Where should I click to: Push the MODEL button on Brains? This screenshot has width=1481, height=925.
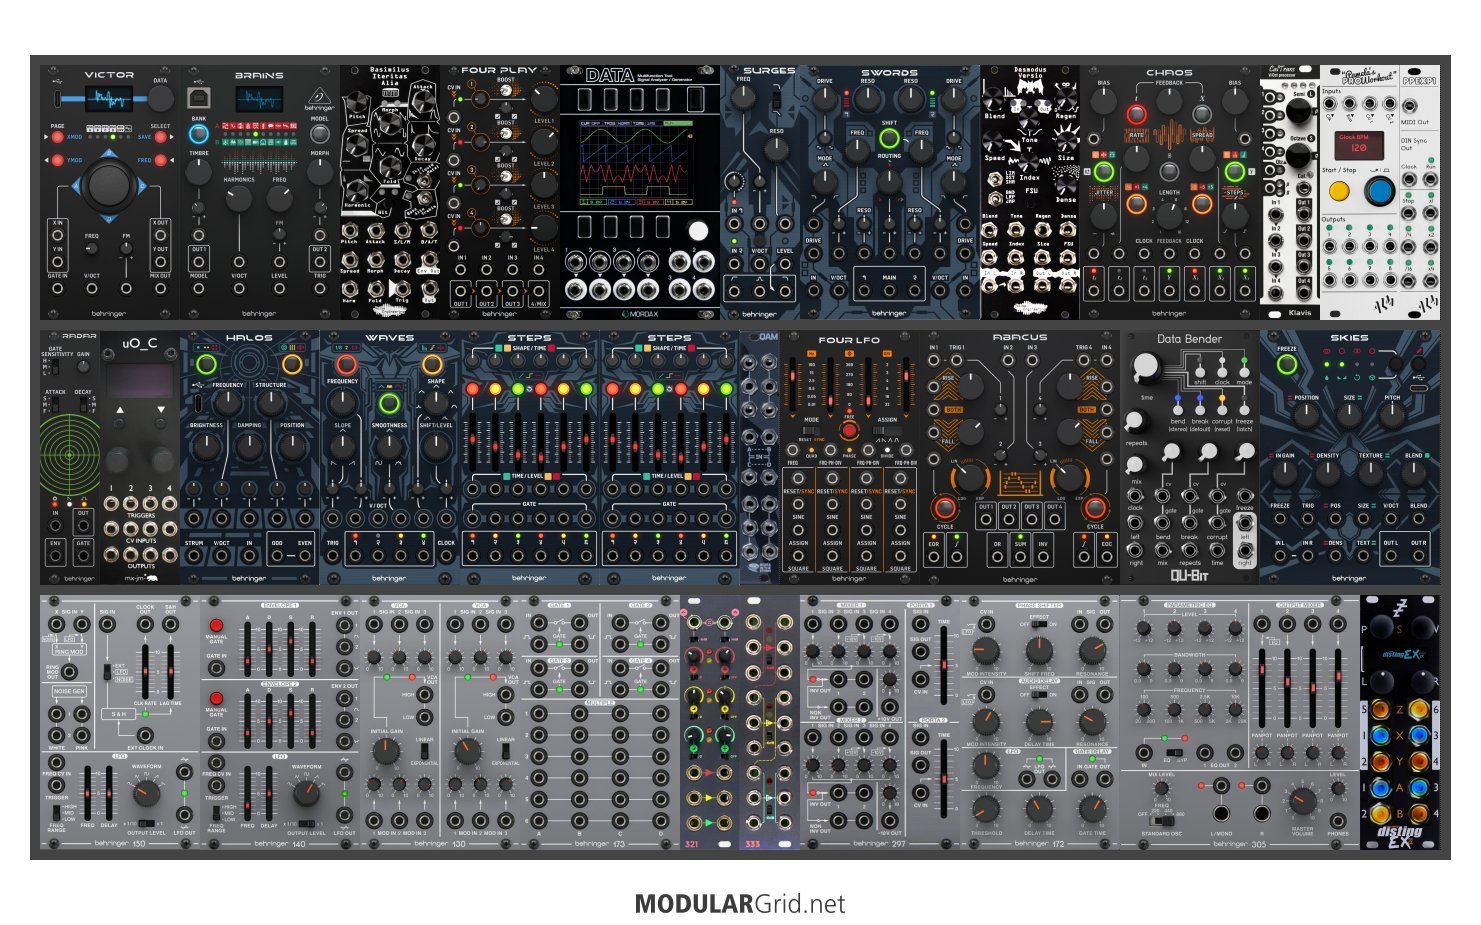[x=319, y=135]
